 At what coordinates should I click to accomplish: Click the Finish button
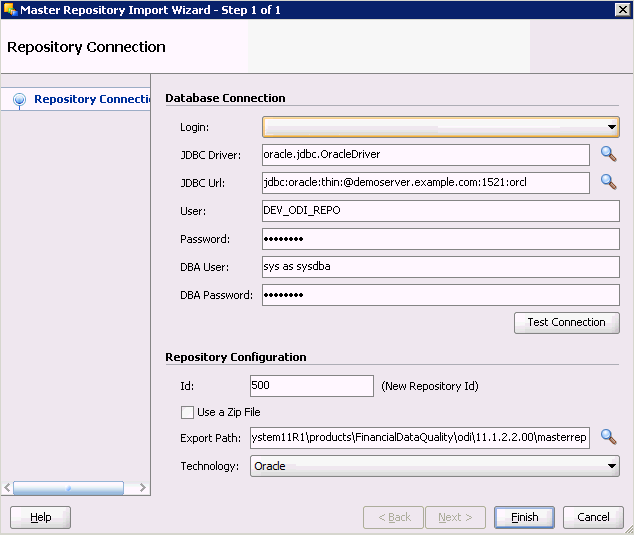(x=524, y=517)
